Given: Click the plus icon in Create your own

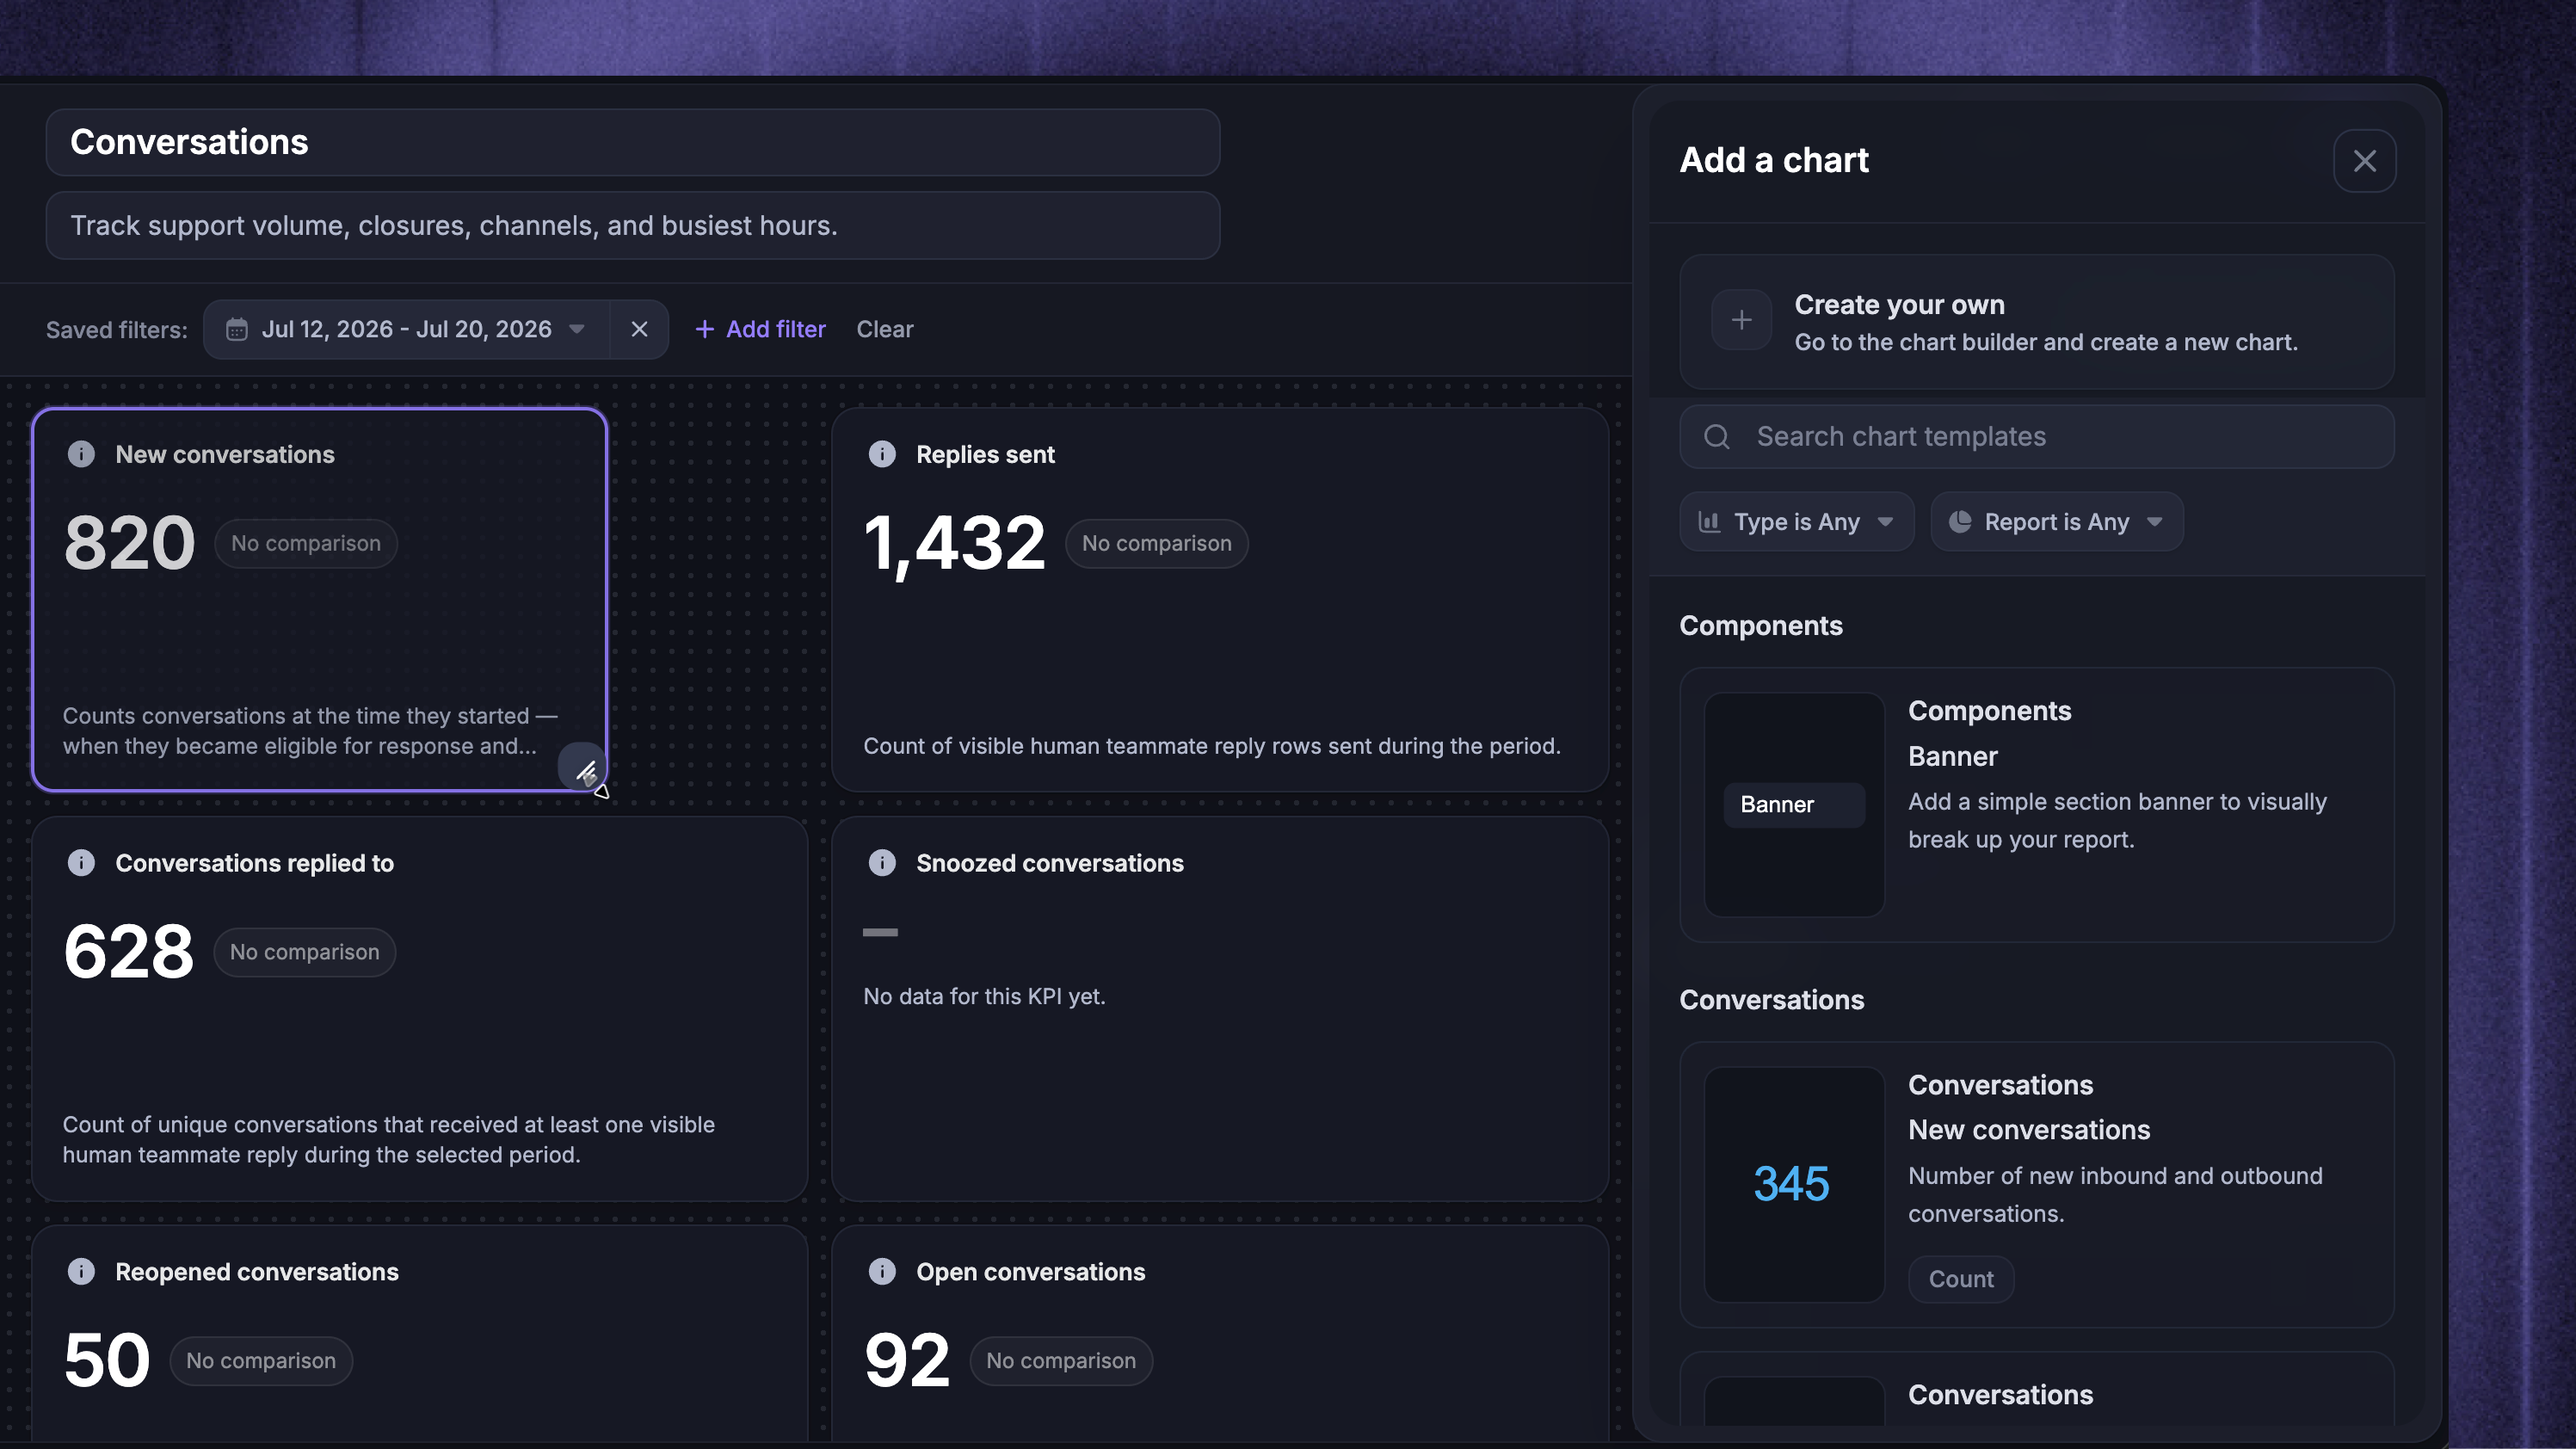Looking at the screenshot, I should [1741, 320].
